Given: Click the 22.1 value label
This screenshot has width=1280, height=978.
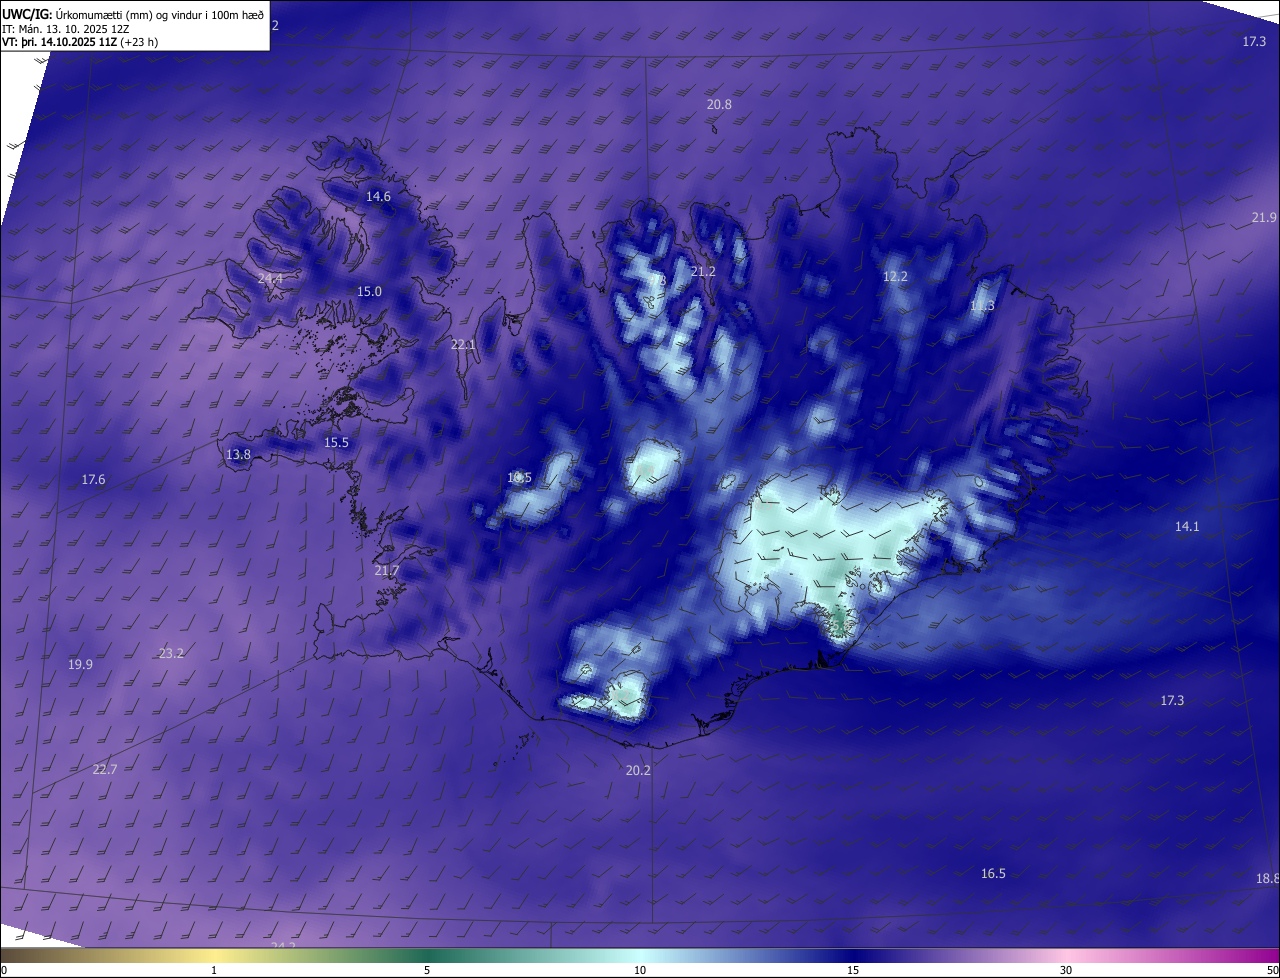Looking at the screenshot, I should 463,345.
